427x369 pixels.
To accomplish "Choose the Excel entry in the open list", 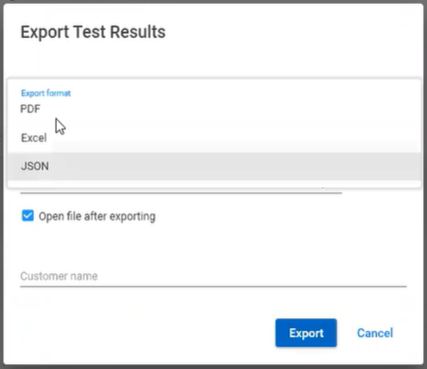I will (x=214, y=138).
